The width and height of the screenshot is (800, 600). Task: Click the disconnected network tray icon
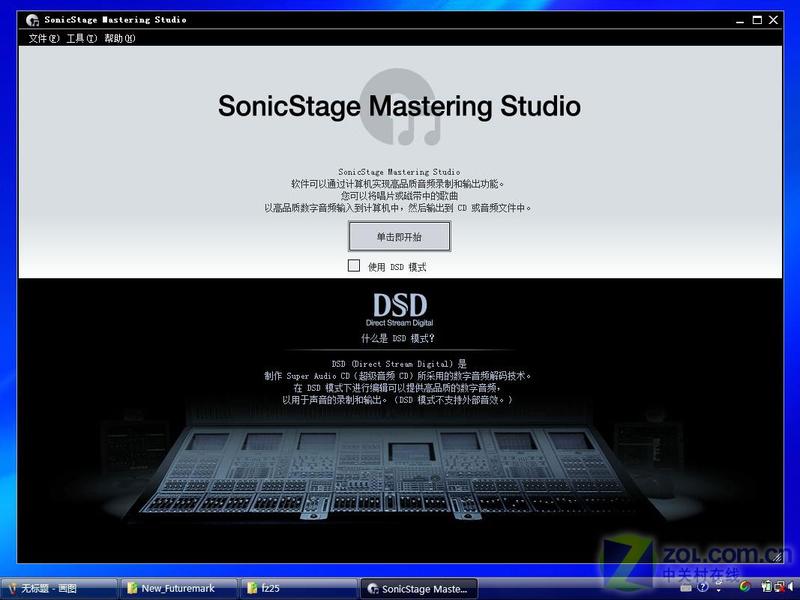coord(780,587)
